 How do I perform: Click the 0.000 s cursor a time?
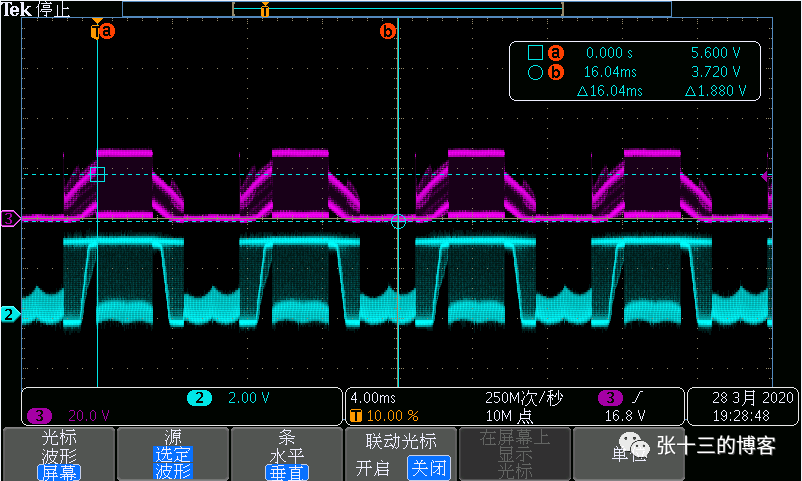(609, 53)
